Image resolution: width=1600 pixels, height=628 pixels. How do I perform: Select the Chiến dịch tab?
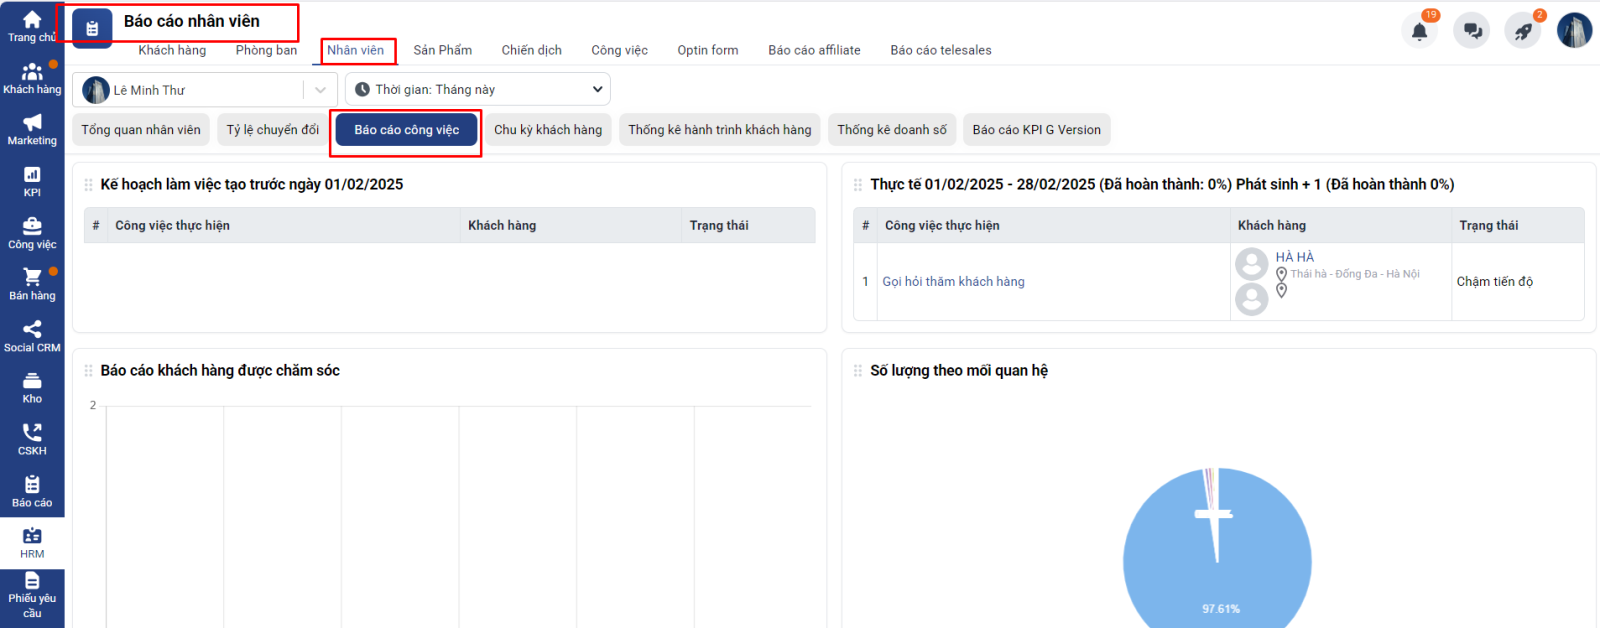(x=531, y=50)
